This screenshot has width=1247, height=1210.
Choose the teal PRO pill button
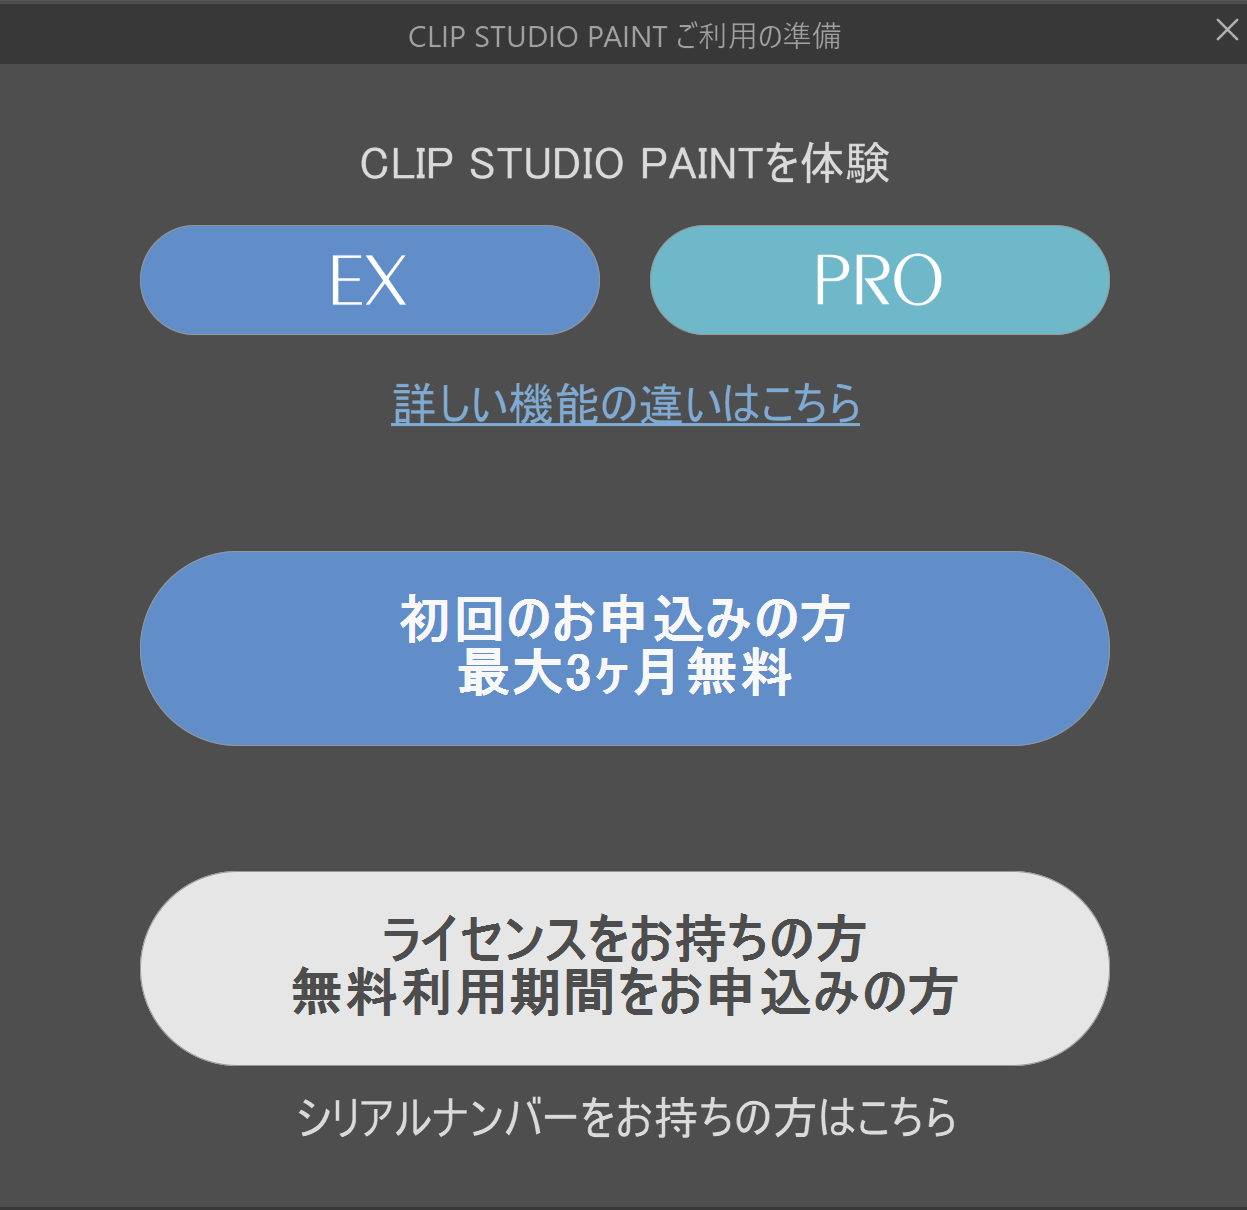880,280
